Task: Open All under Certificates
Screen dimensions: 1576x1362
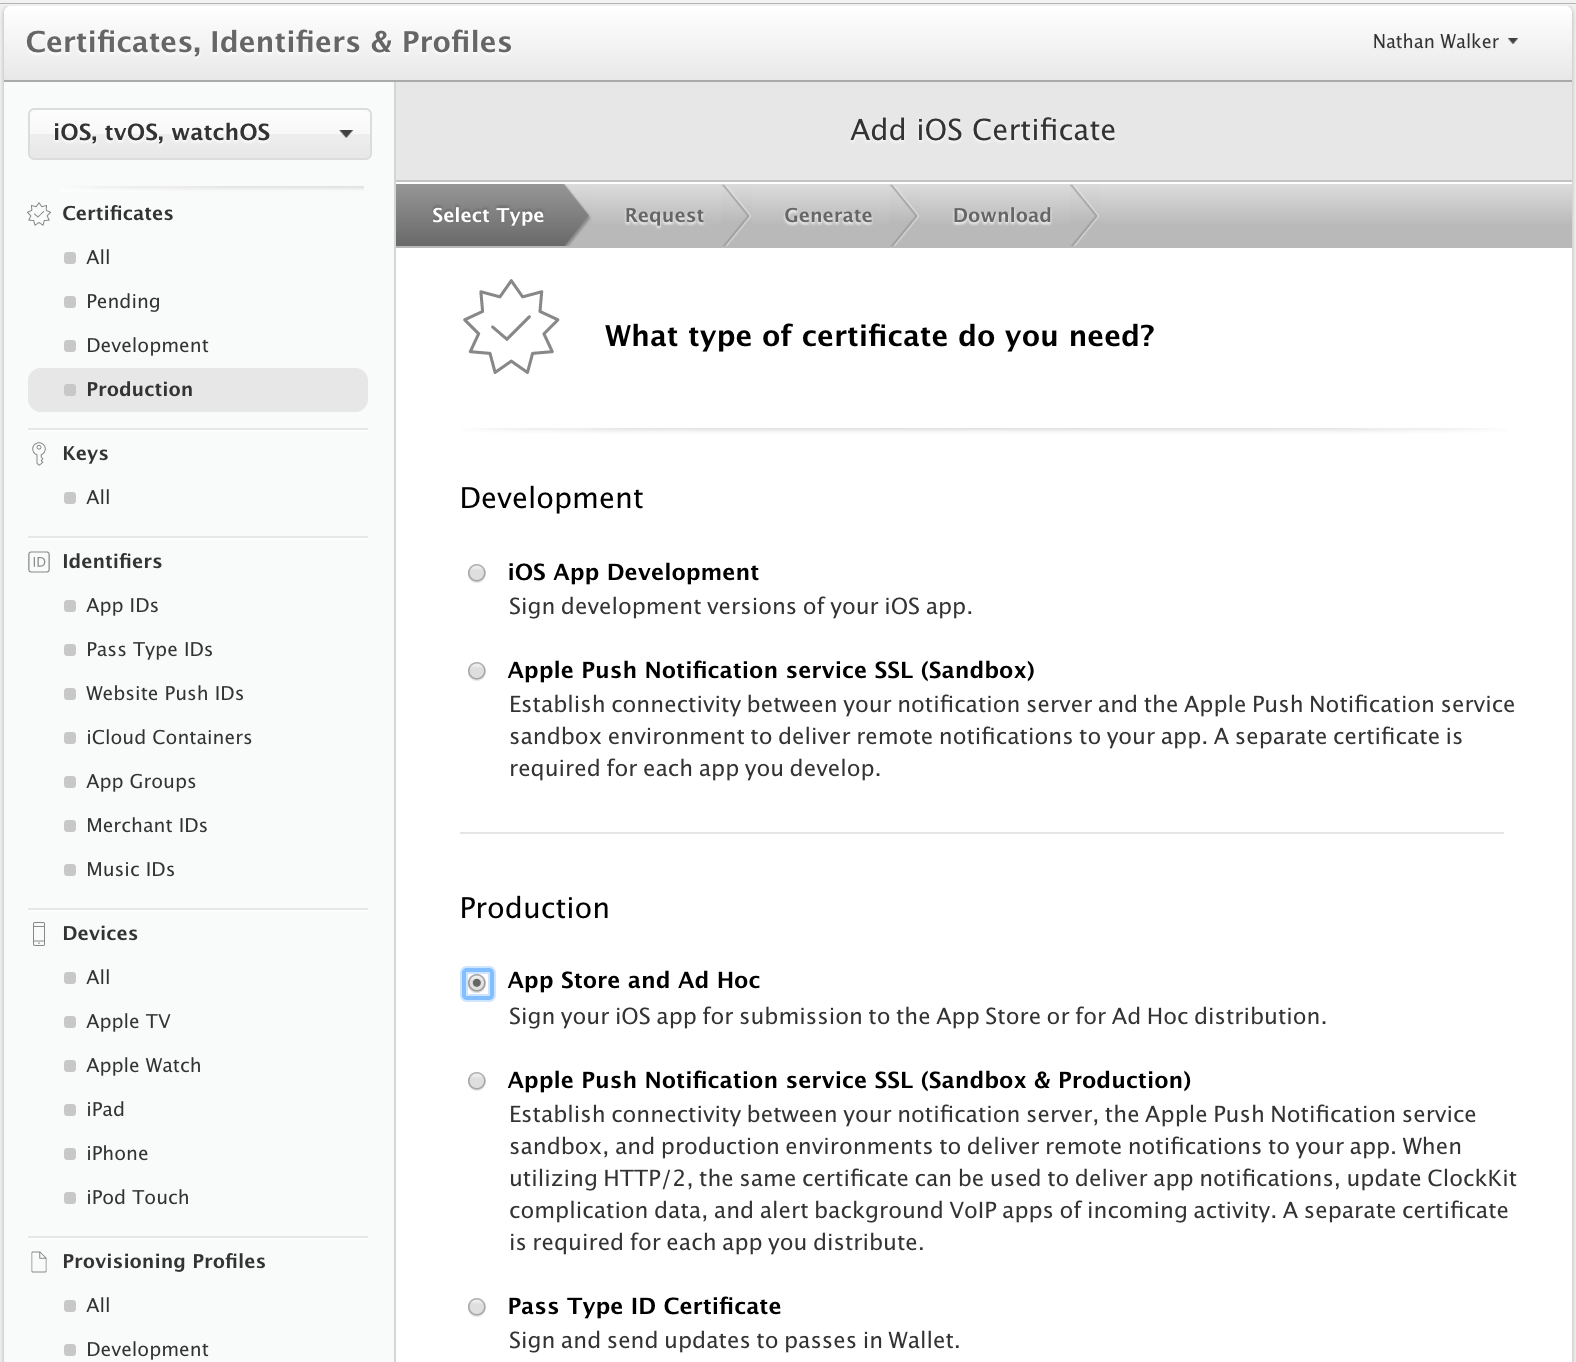Action: point(98,258)
